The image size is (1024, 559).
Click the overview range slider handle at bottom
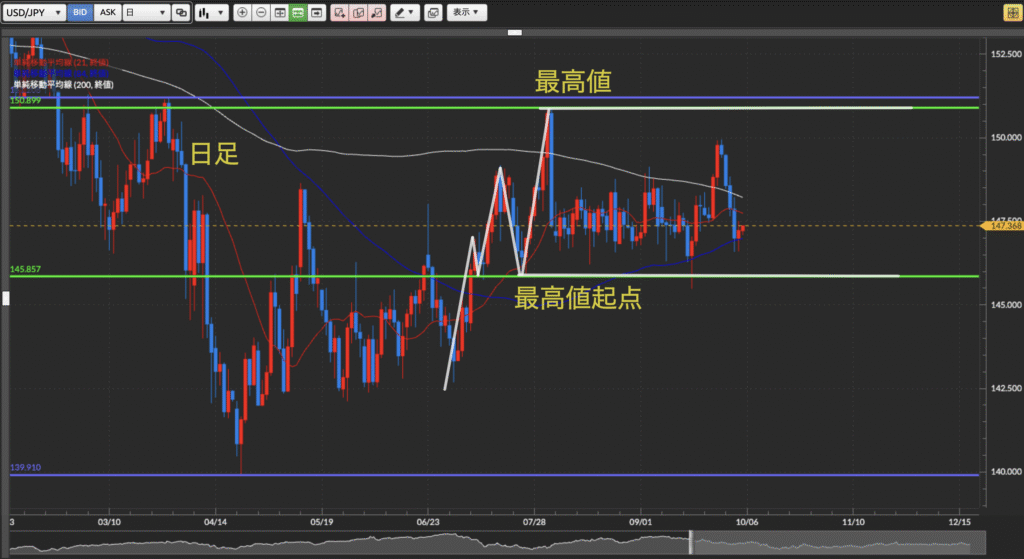(x=690, y=544)
